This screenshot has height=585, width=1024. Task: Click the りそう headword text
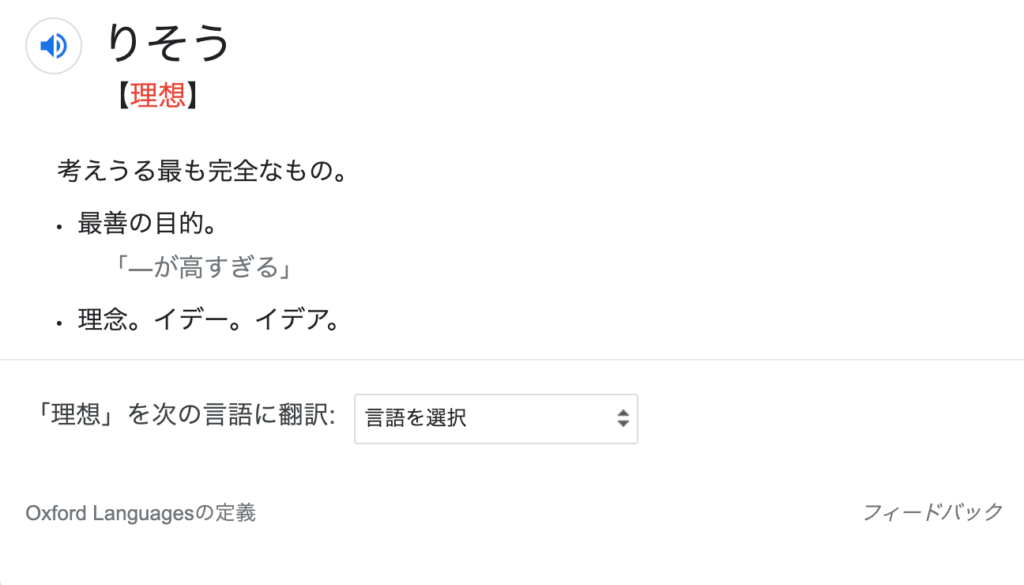click(x=168, y=43)
